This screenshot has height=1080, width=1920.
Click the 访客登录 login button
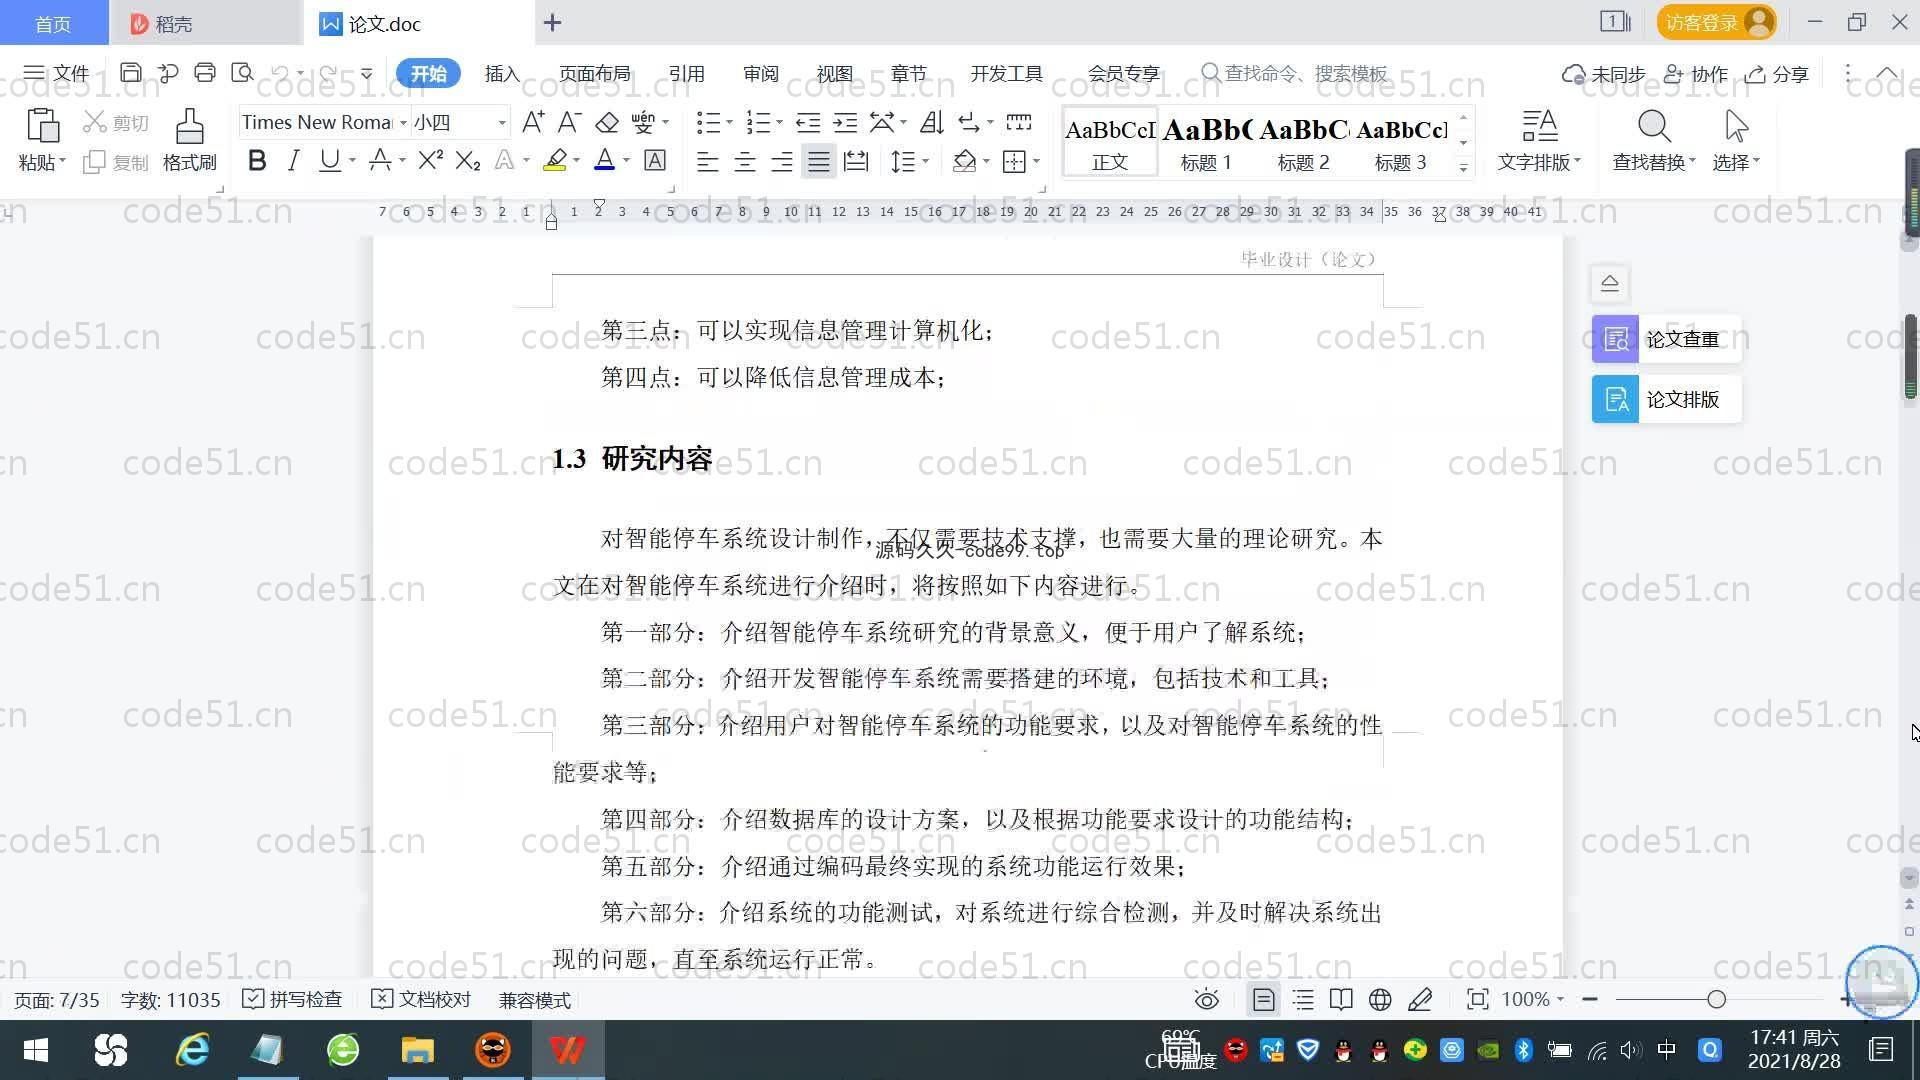[x=1716, y=22]
